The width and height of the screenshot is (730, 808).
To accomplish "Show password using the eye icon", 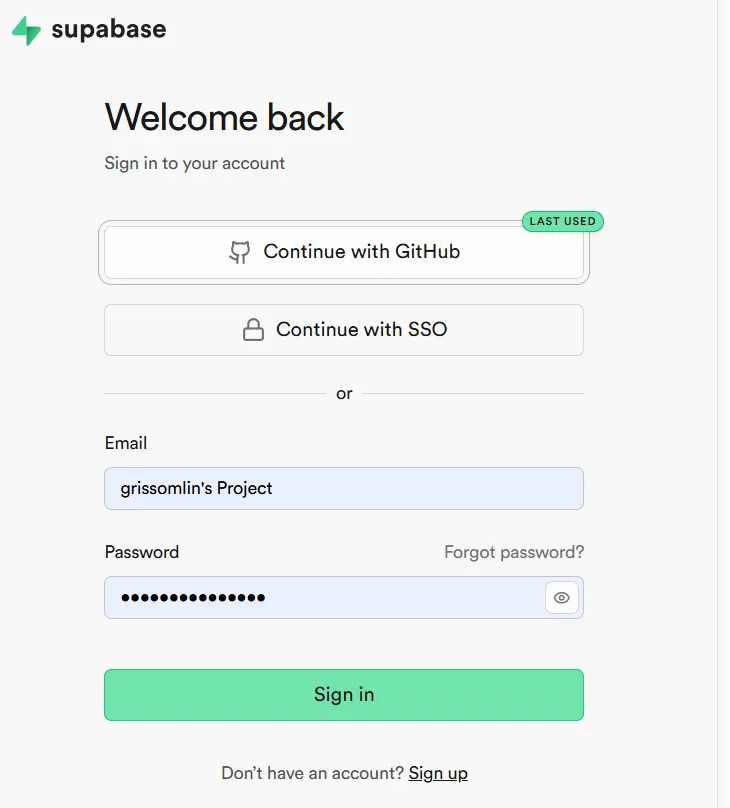I will tap(562, 598).
